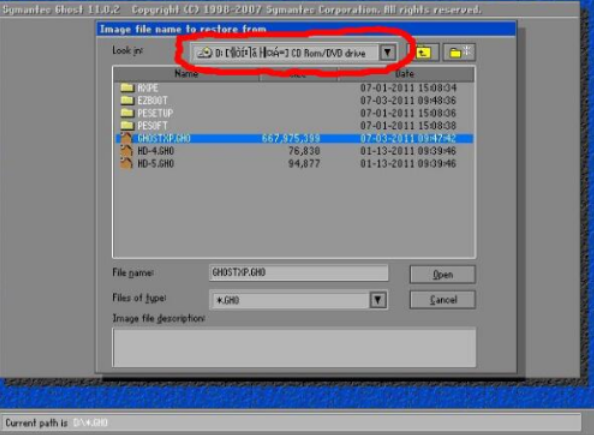Viewport: 594px width, 435px height.
Task: Click the Open button
Action: point(442,274)
